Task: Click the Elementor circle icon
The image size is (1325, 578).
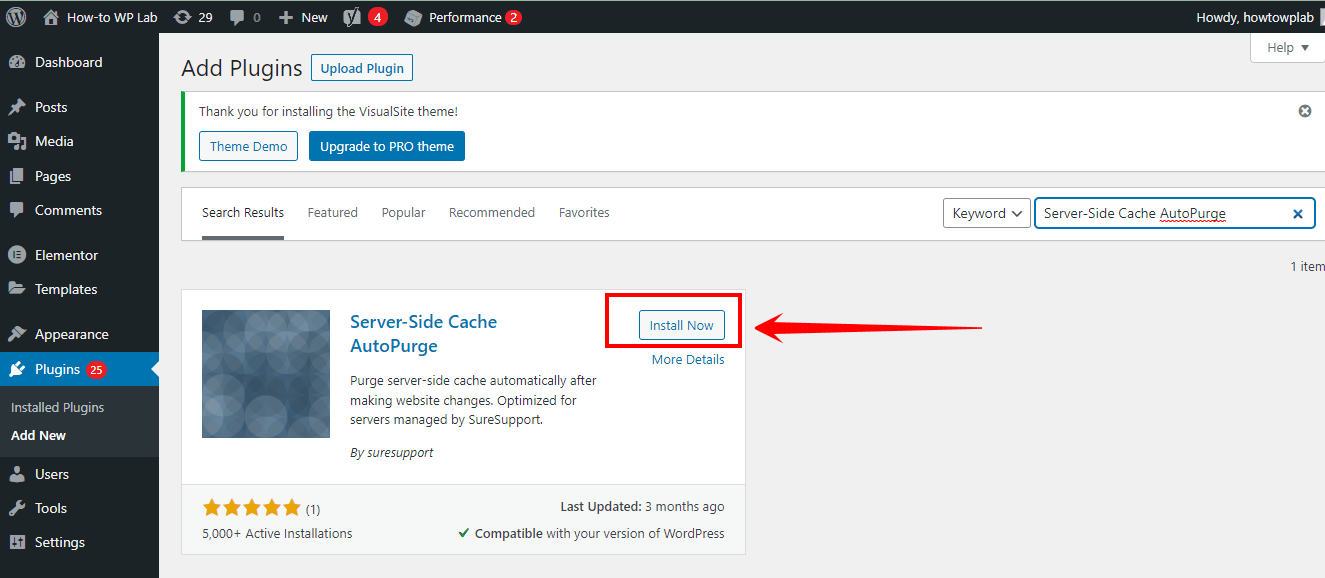Action: click(x=17, y=255)
